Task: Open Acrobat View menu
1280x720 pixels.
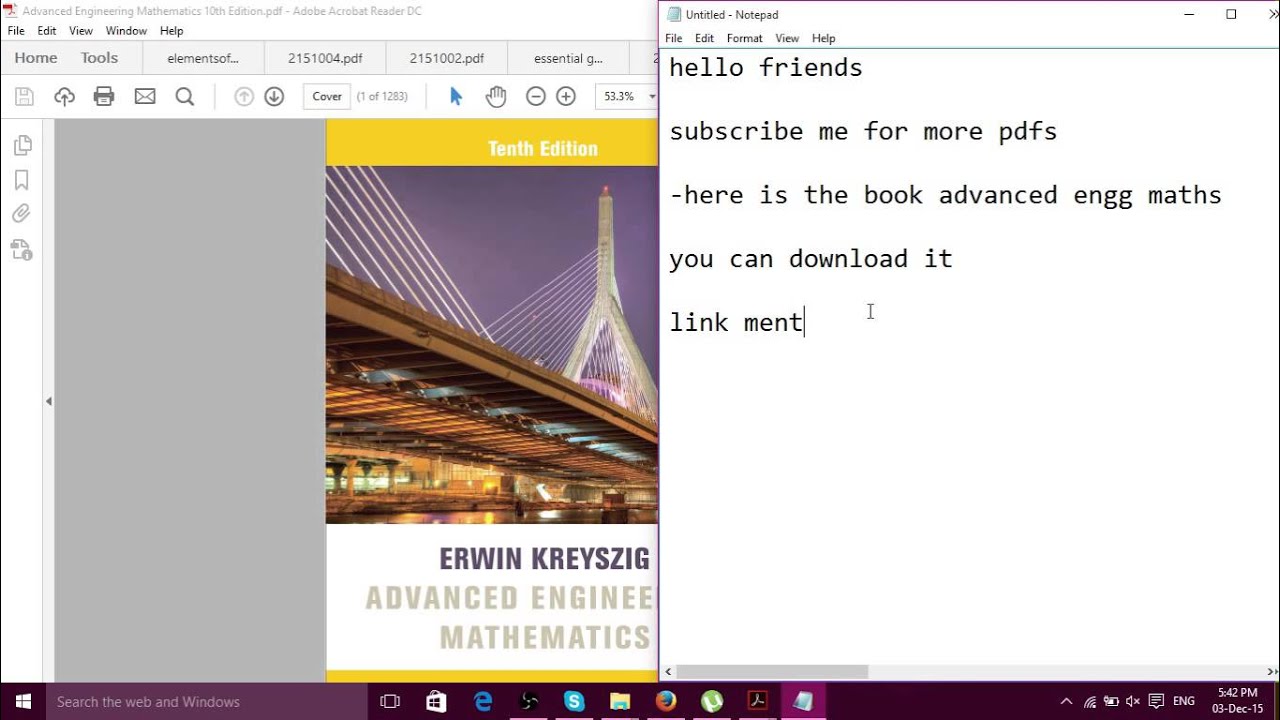Action: point(81,31)
